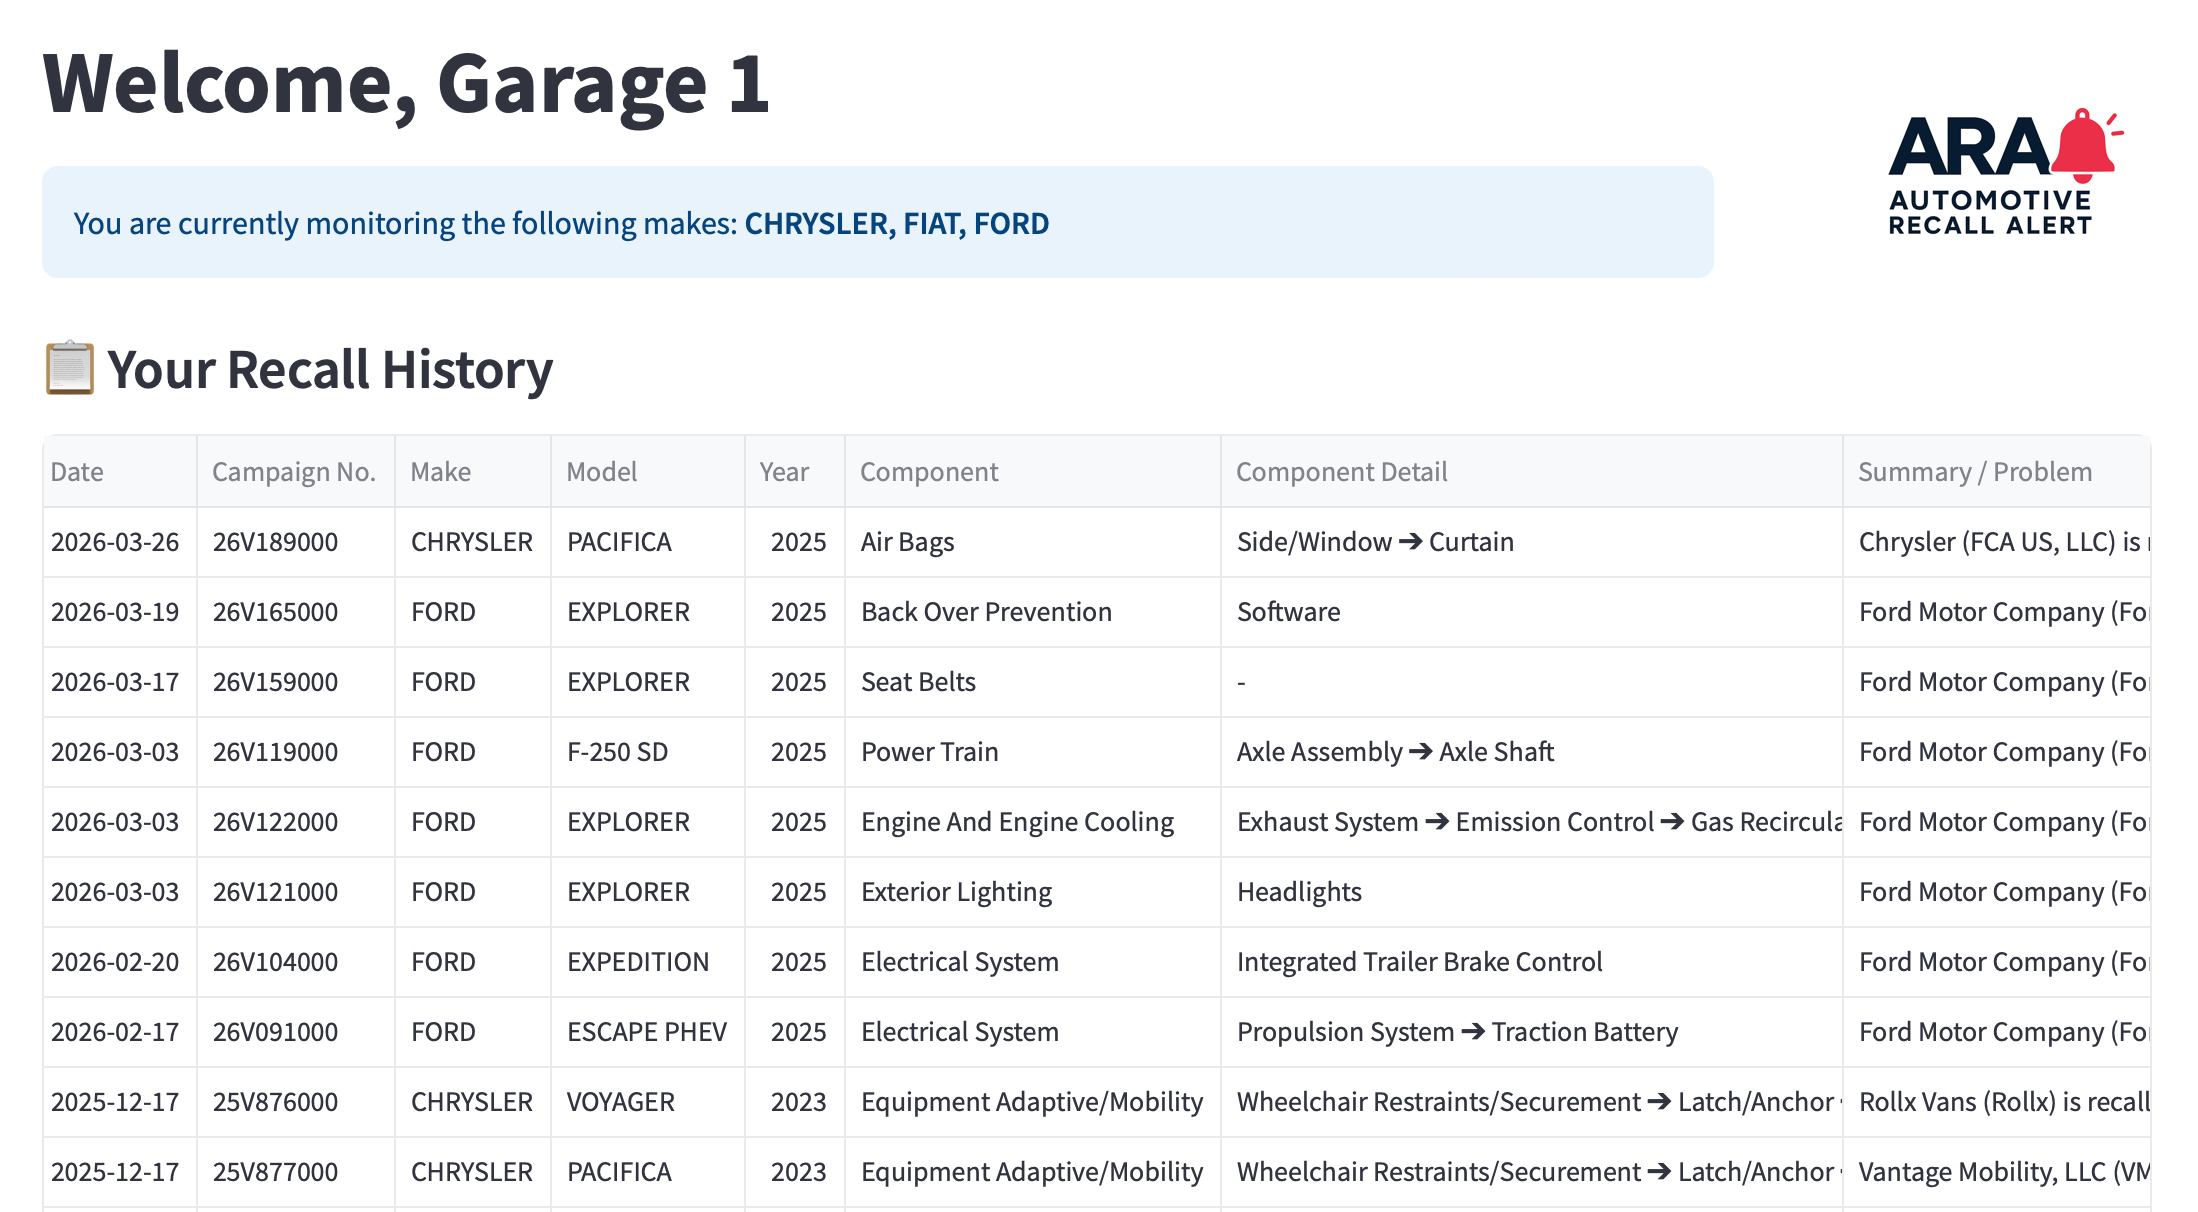The image size is (2198, 1212).
Task: Sort by the Make column header
Action: [473, 472]
